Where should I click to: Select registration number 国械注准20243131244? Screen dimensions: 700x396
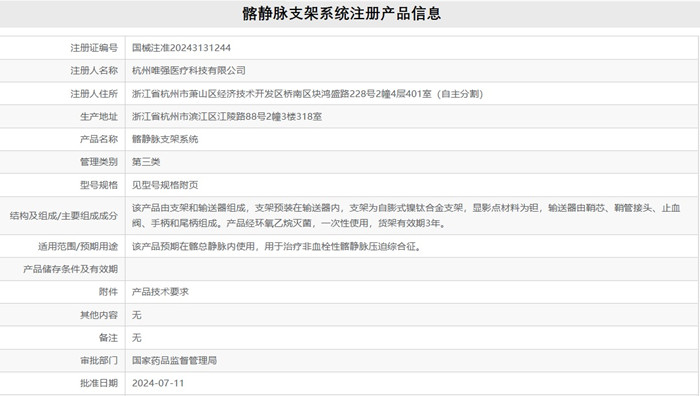(x=181, y=48)
